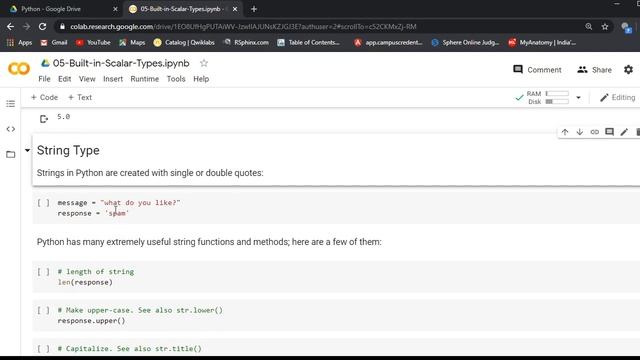Open the RSphinx.com bookmark
Viewport: 640px width, 360px height.
[246, 42]
